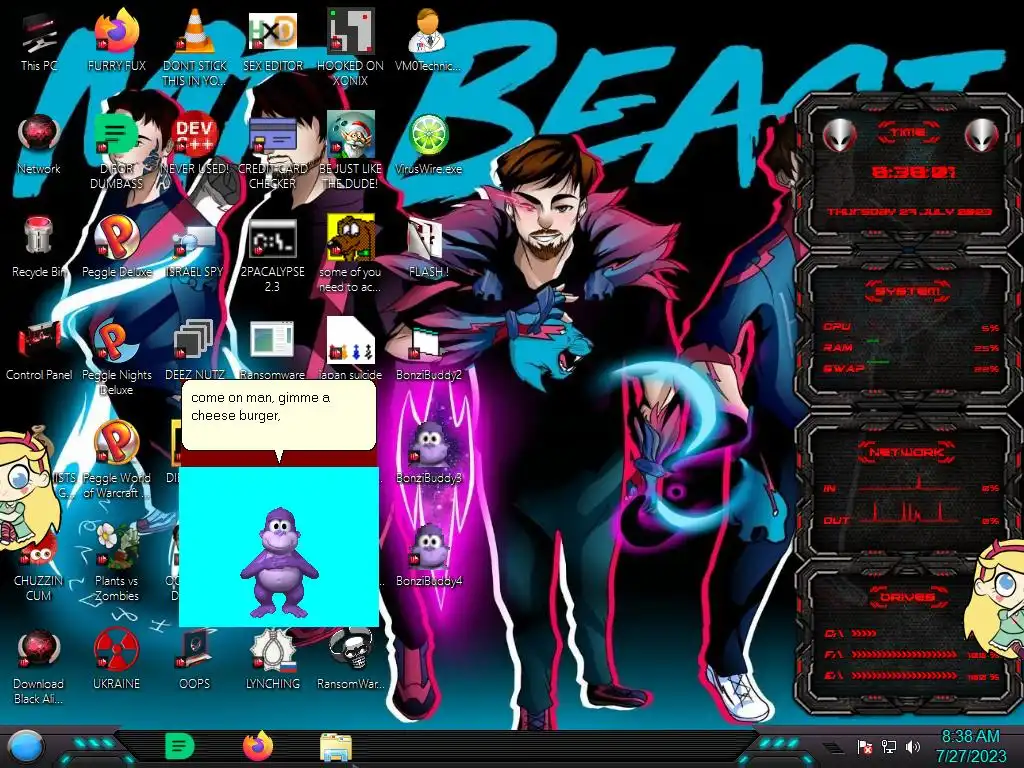This screenshot has height=768, width=1024.
Task: Click the NETWORK gadget header
Action: coord(908,452)
